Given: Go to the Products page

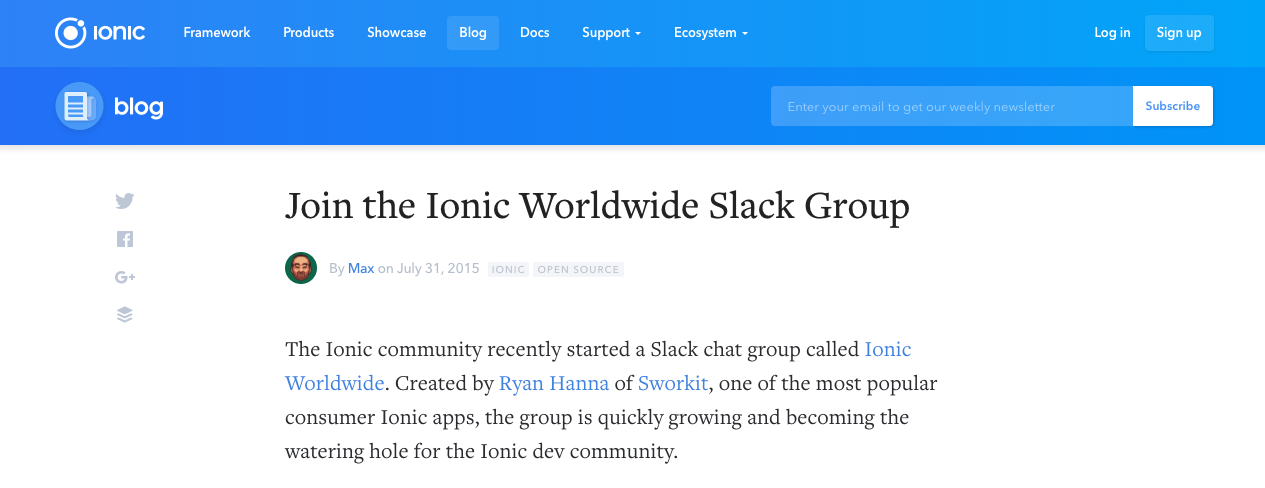Looking at the screenshot, I should pyautogui.click(x=308, y=33).
